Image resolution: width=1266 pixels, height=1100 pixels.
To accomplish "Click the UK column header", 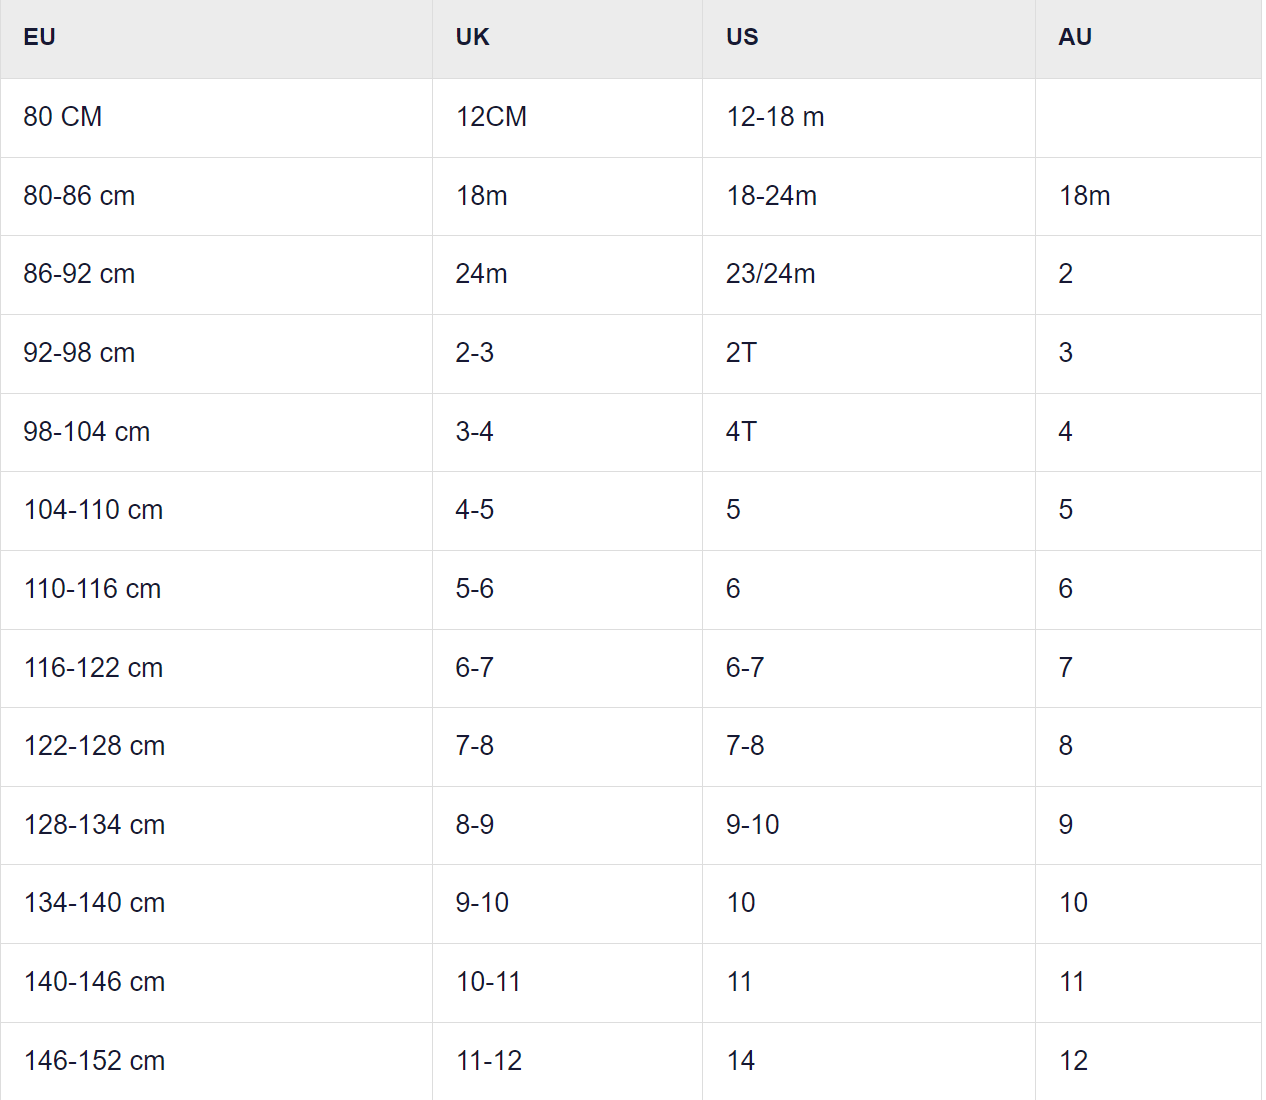I will click(472, 38).
